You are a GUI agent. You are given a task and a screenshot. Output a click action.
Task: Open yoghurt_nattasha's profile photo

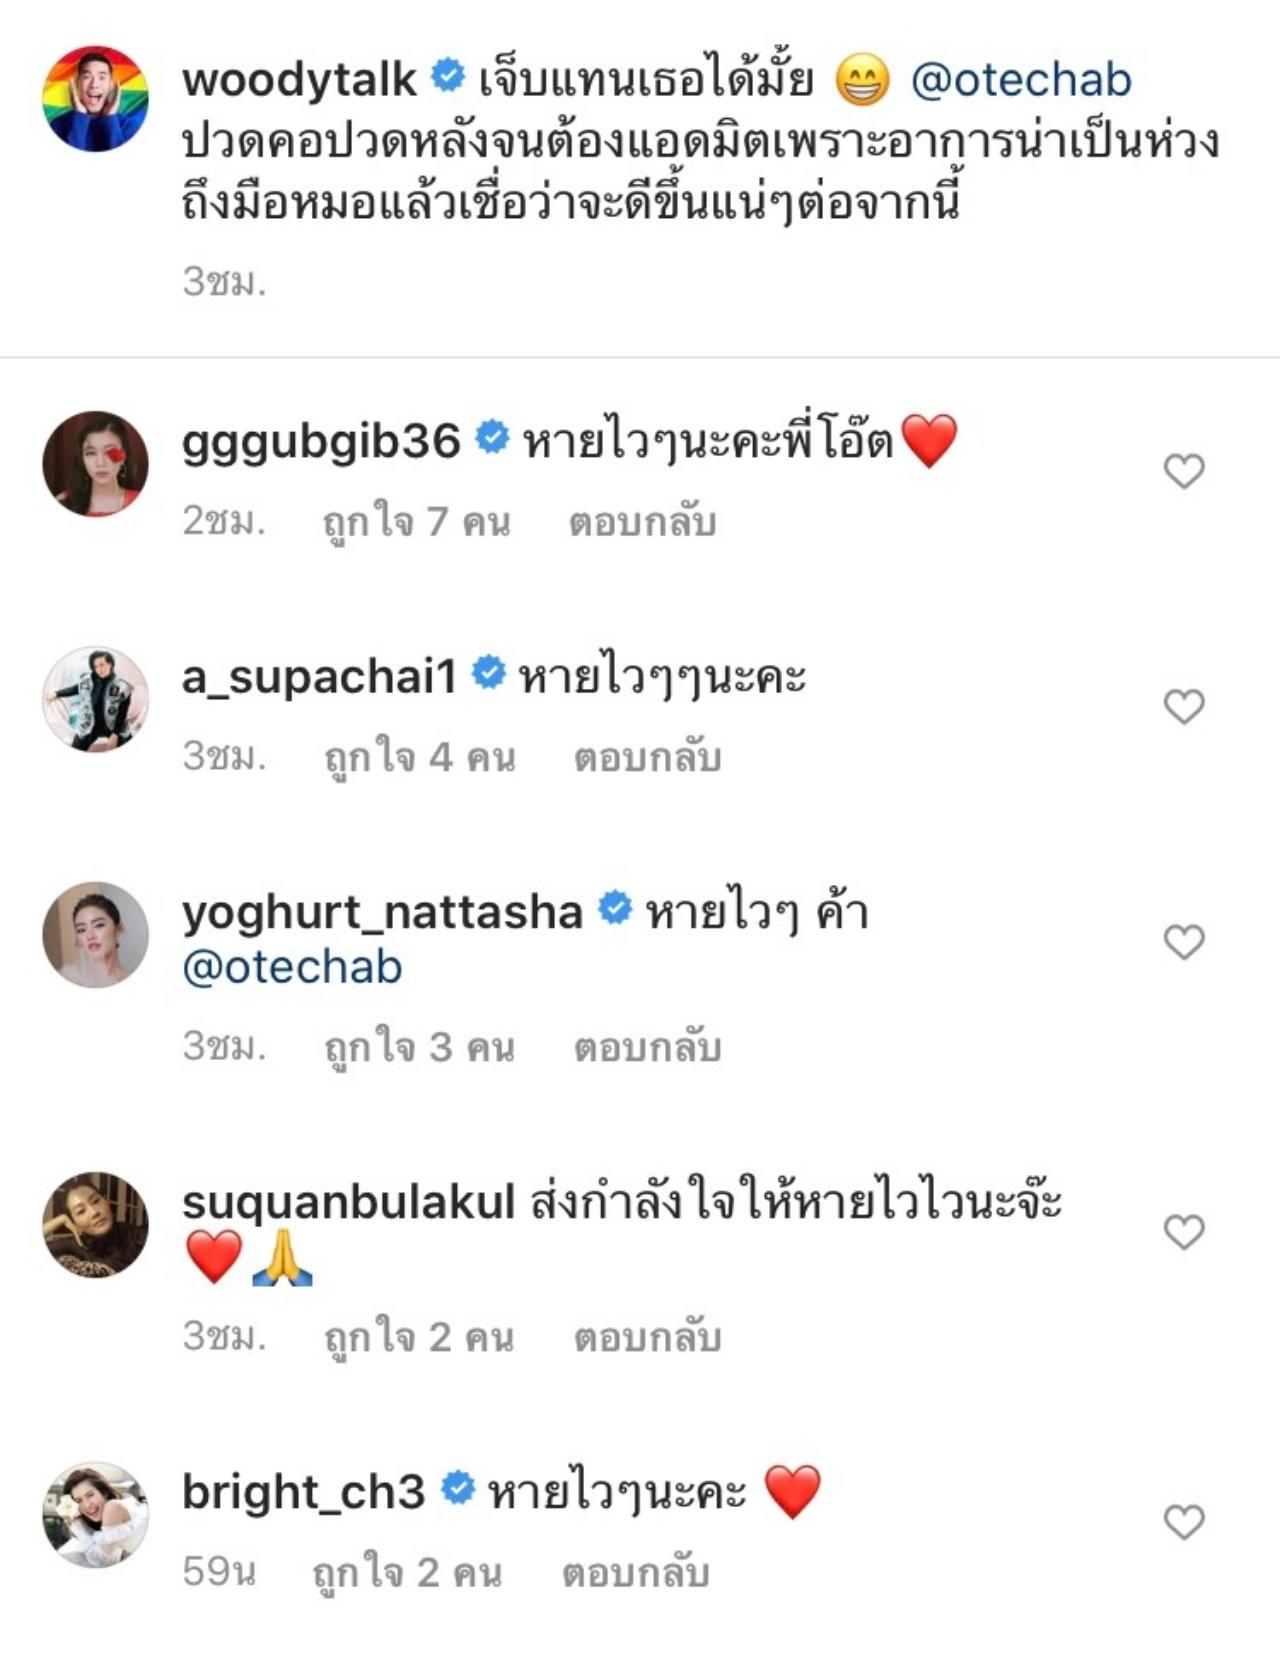point(95,934)
